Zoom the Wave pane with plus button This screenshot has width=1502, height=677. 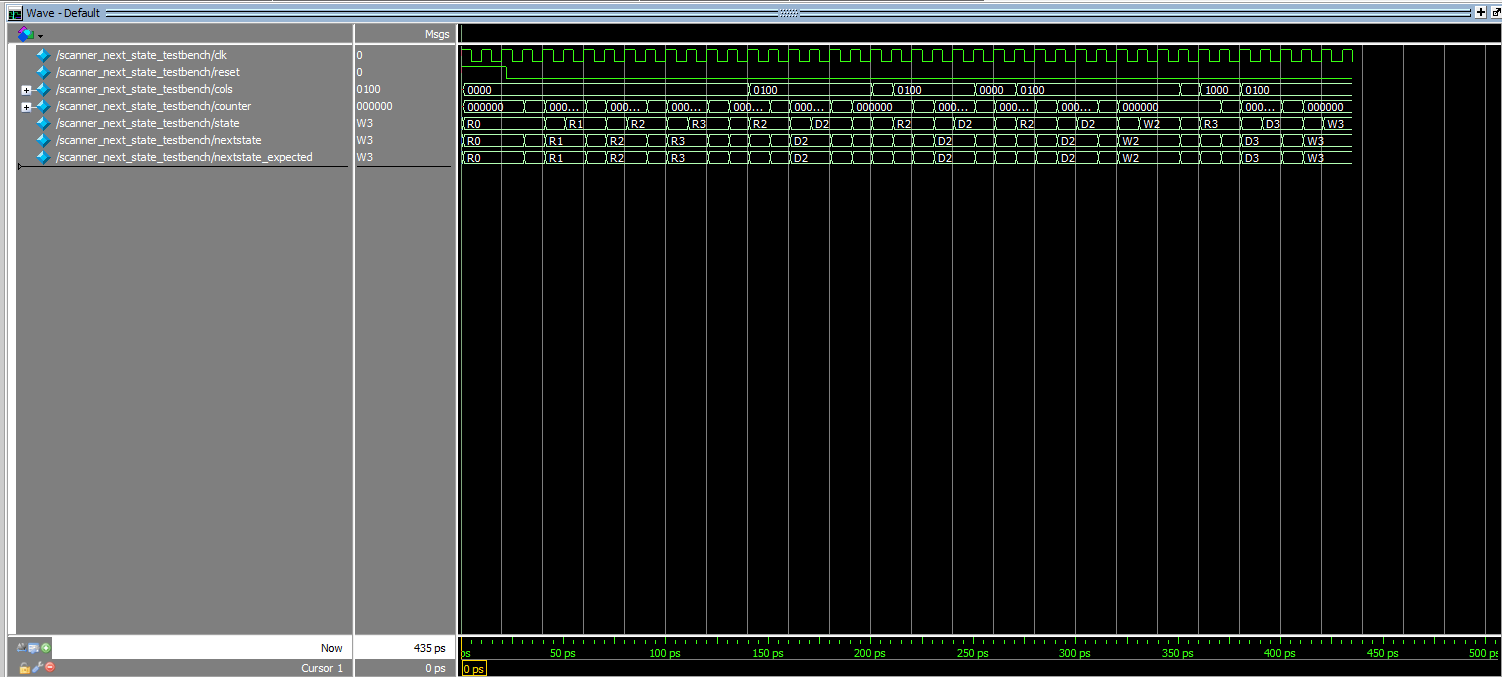click(1480, 12)
